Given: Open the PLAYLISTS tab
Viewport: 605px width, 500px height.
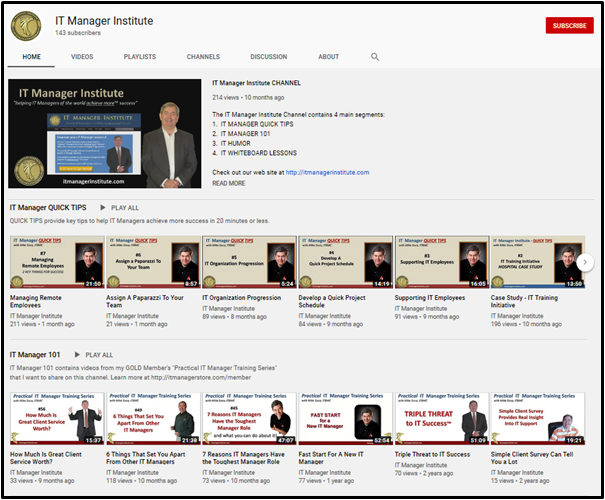Looking at the screenshot, I should pos(140,57).
